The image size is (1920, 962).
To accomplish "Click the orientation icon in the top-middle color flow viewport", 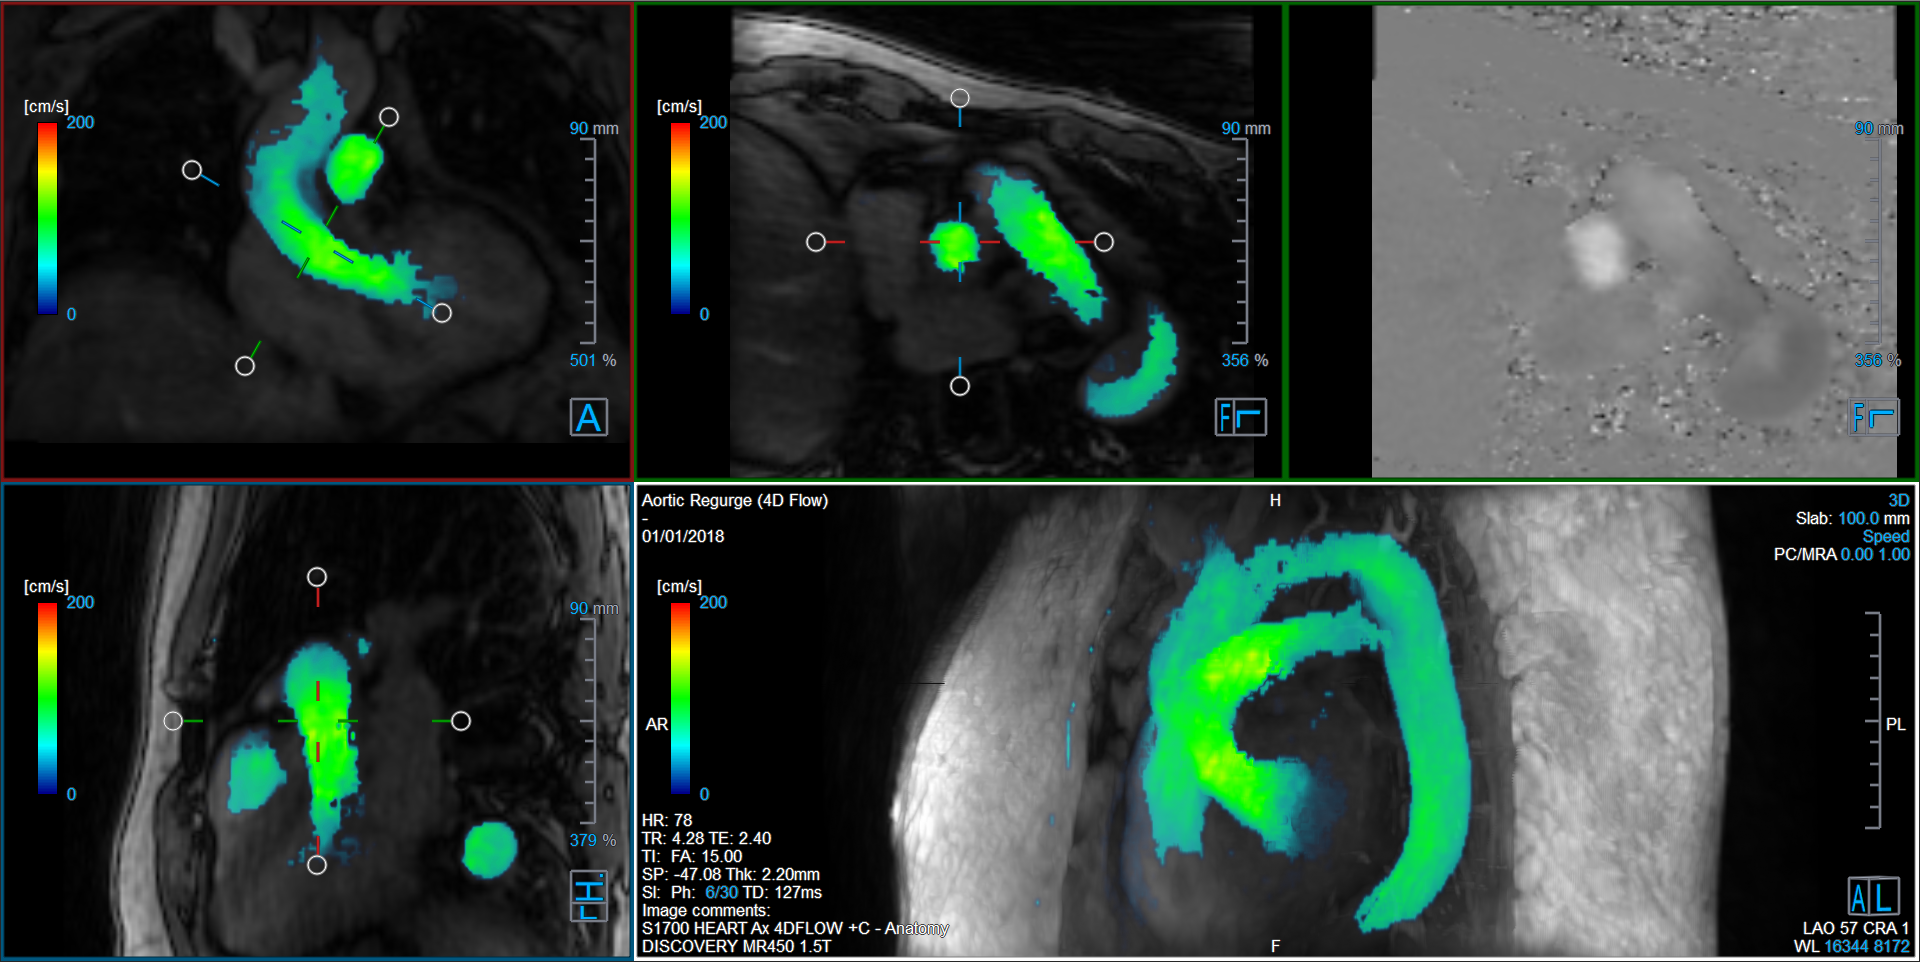I will point(1241,417).
